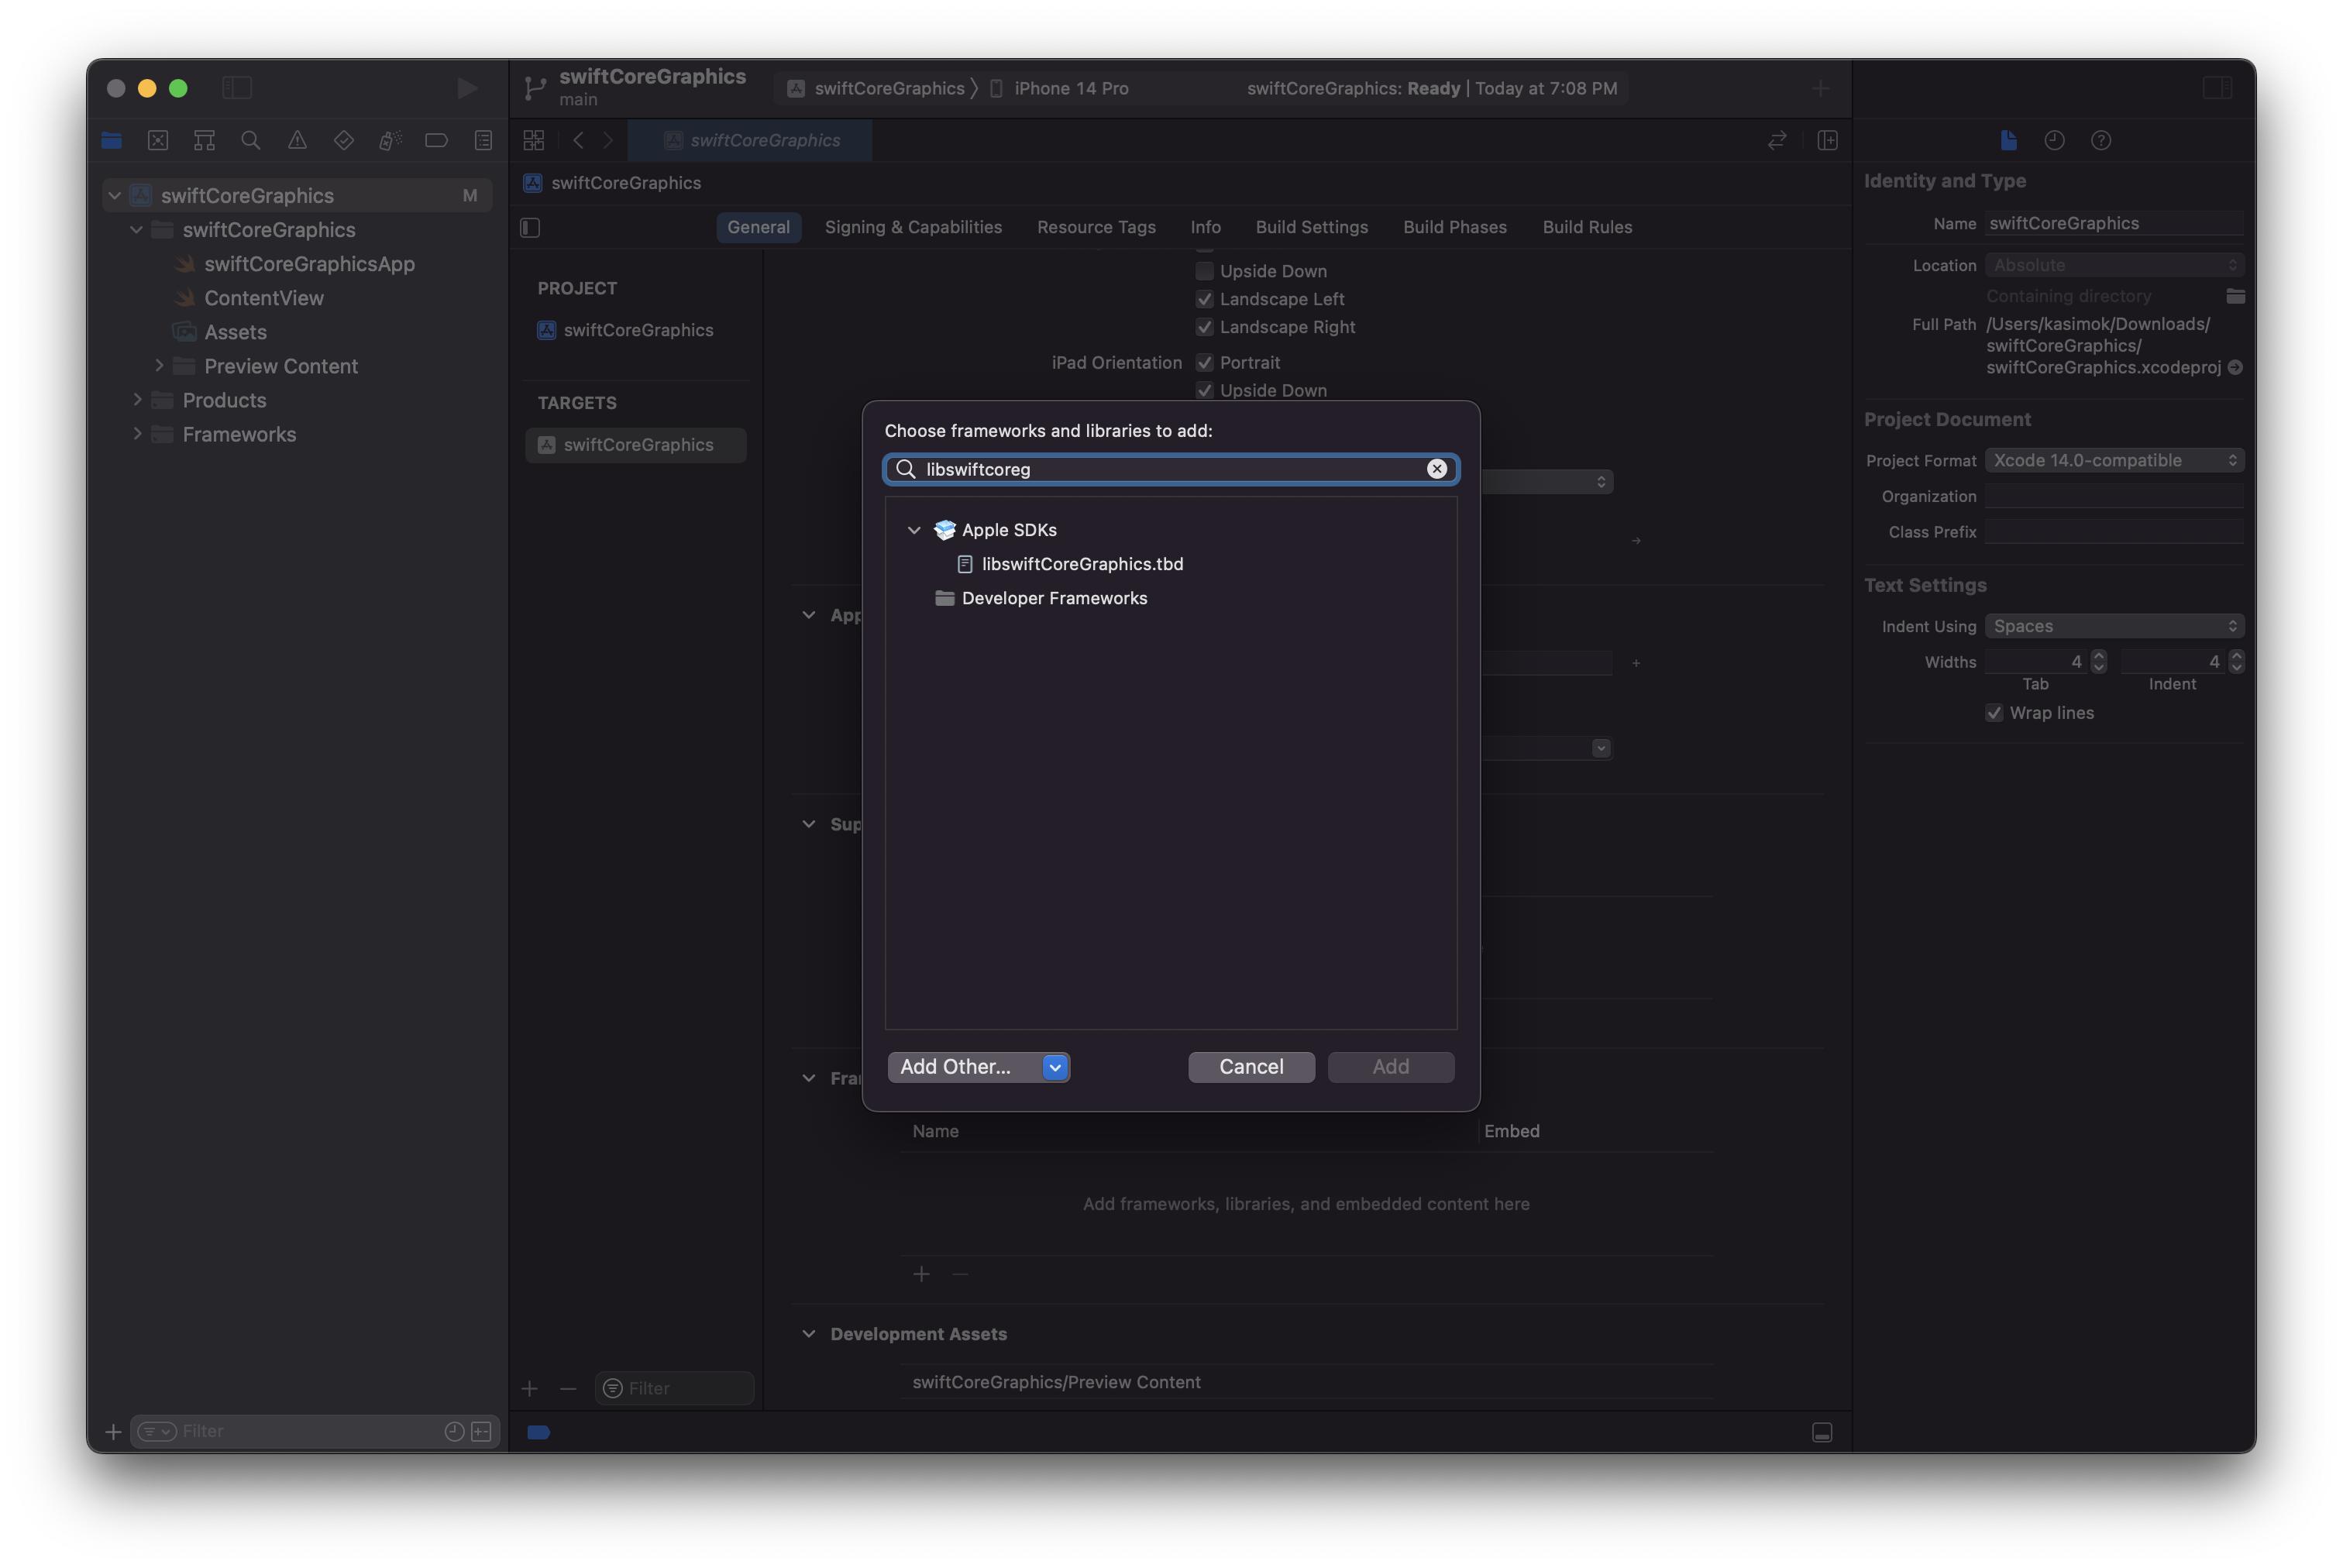Screen dimensions: 2343x1568
Task: Show the History inspector clock icon
Action: click(x=2054, y=141)
